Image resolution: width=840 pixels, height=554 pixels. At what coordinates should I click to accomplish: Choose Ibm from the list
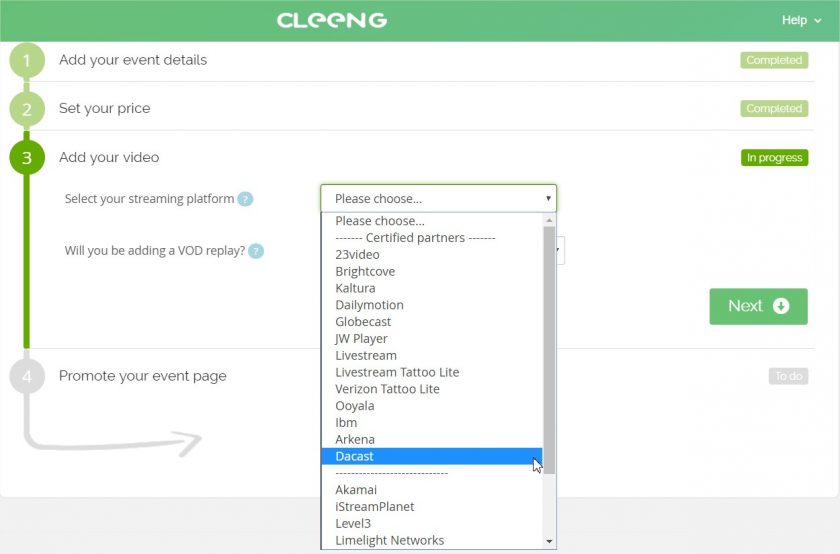[432, 422]
